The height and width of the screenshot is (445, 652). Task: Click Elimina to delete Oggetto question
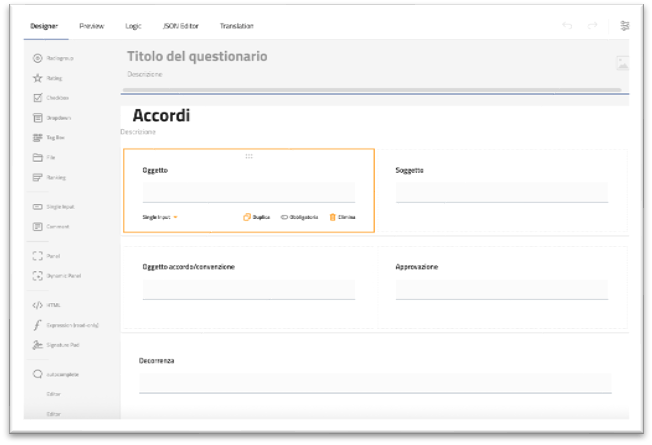tap(342, 216)
